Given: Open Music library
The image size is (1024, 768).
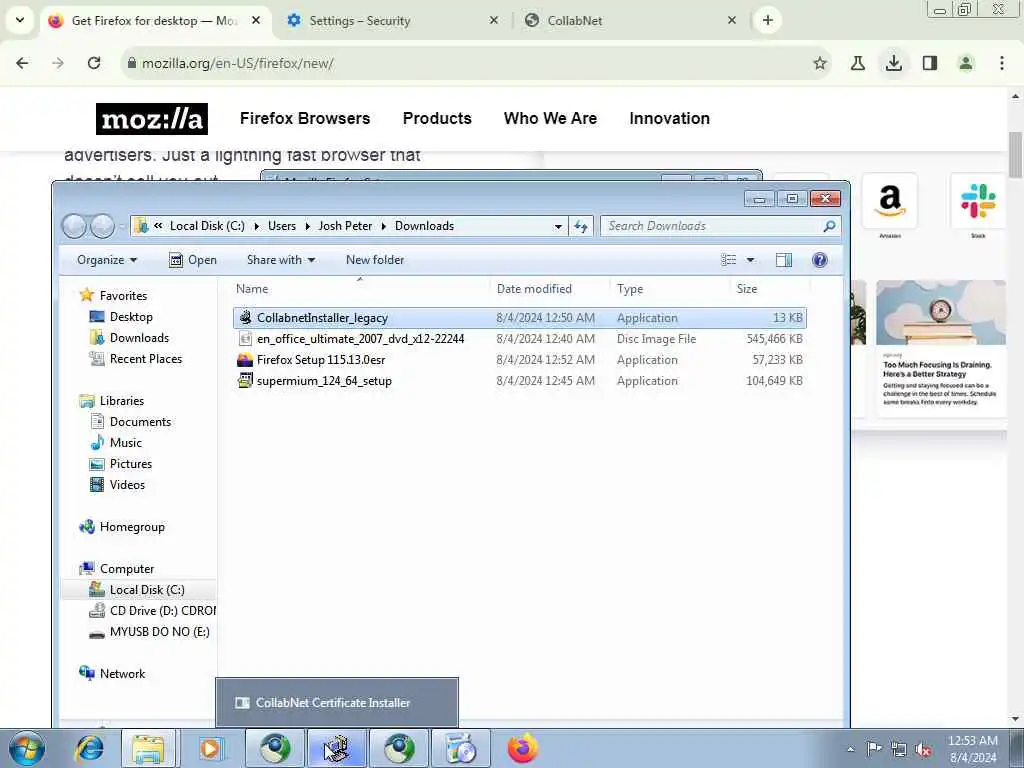Looking at the screenshot, I should point(125,443).
